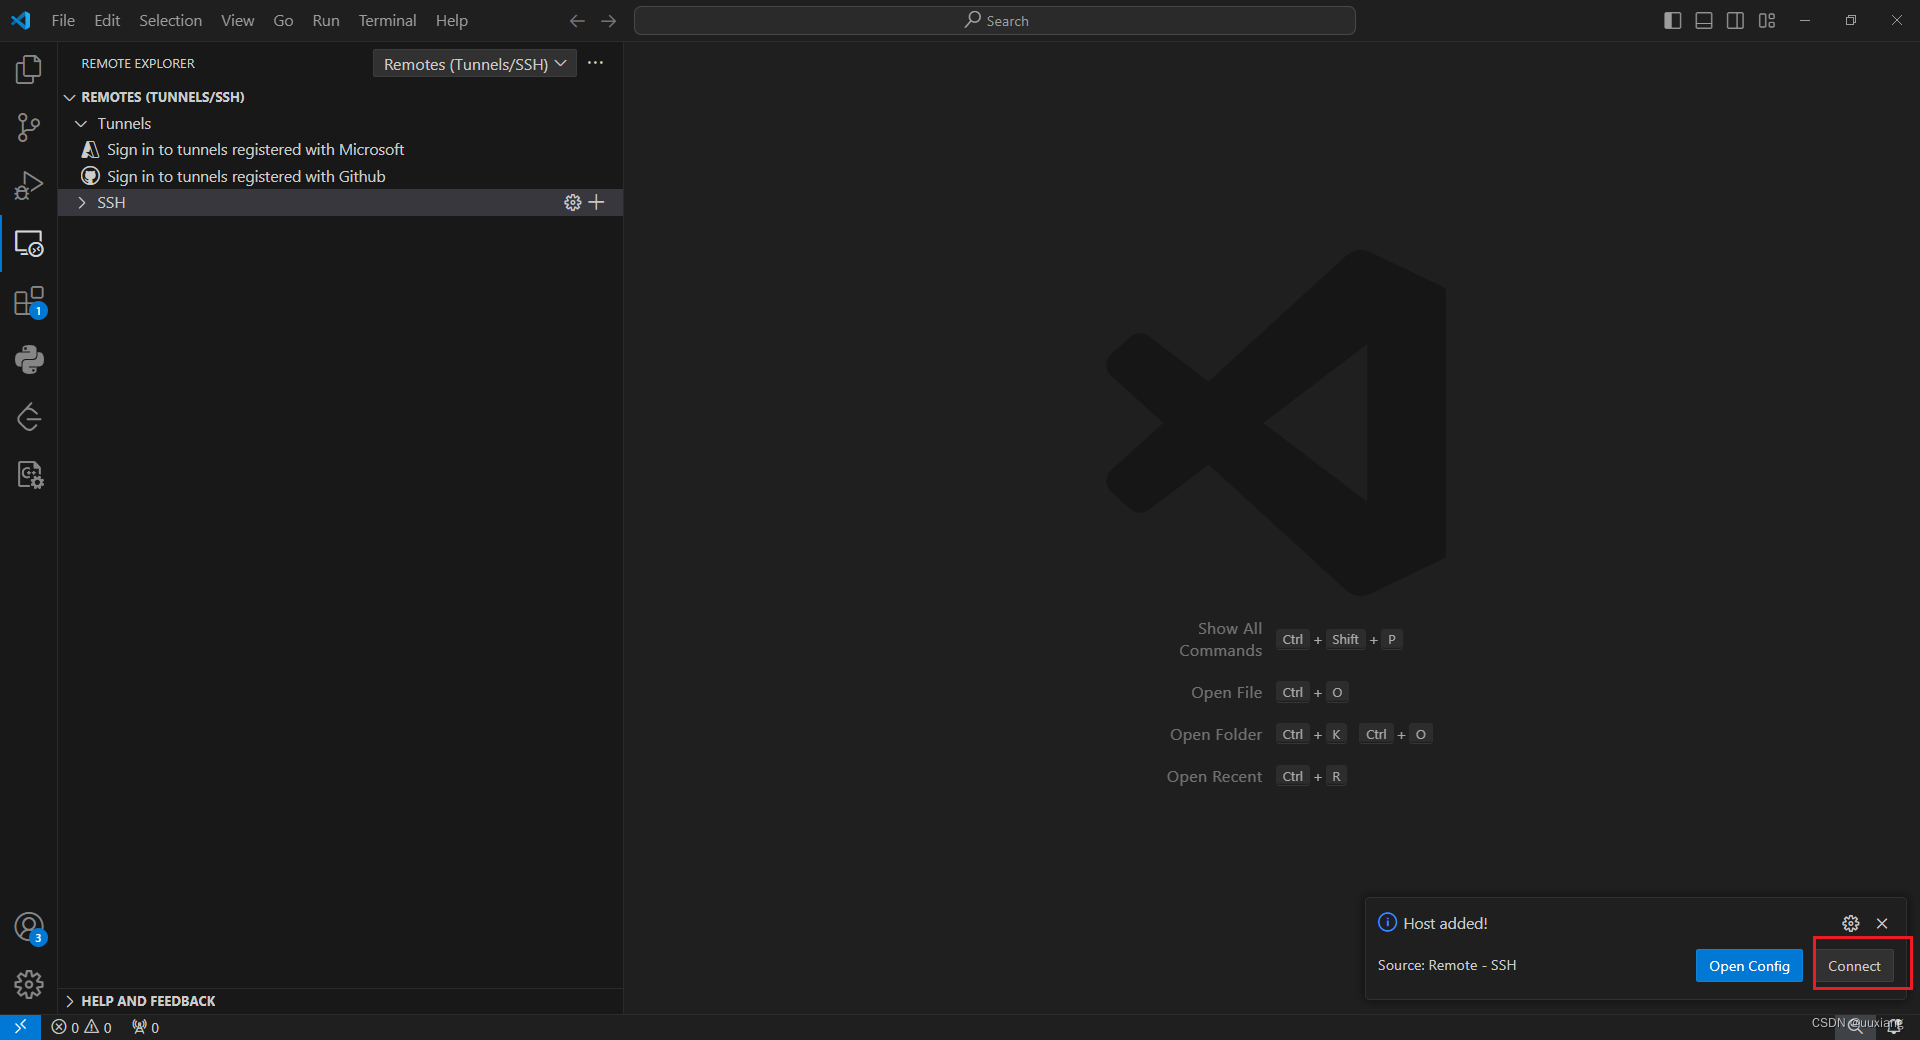This screenshot has height=1040, width=1920.
Task: Click the remote indicator in status bar
Action: coord(19,1027)
